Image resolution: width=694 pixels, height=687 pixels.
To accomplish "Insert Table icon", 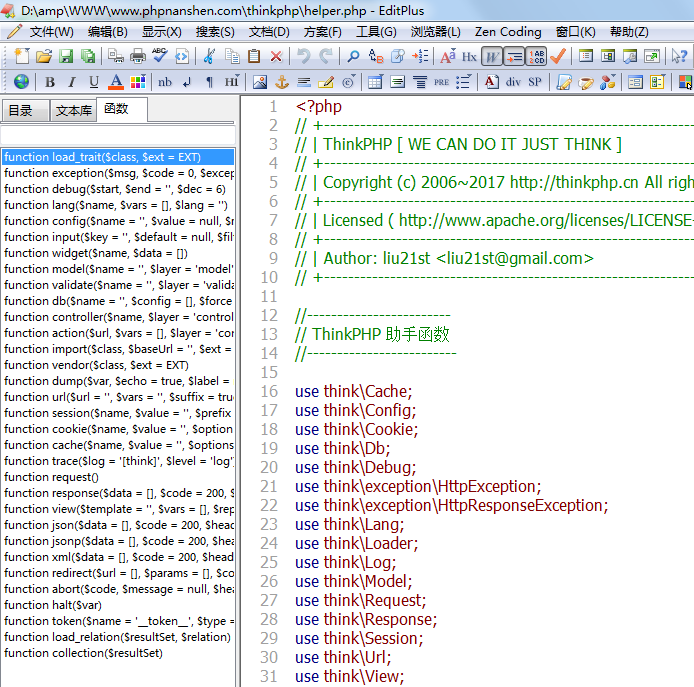I will click(375, 82).
